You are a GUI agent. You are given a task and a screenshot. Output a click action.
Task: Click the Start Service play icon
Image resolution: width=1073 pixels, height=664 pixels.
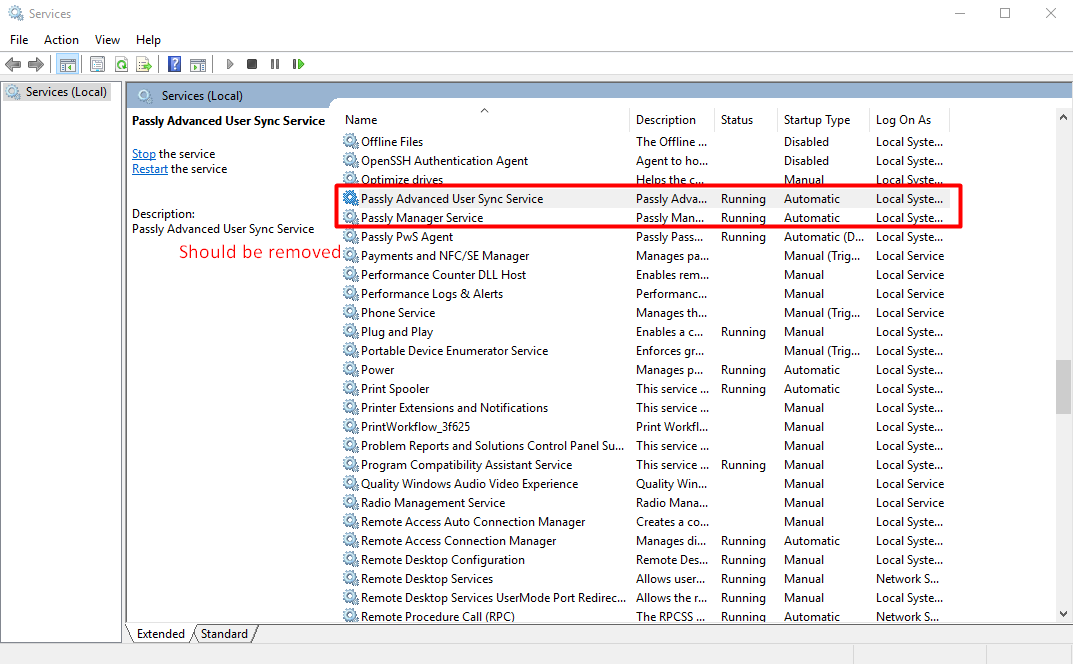coord(230,64)
